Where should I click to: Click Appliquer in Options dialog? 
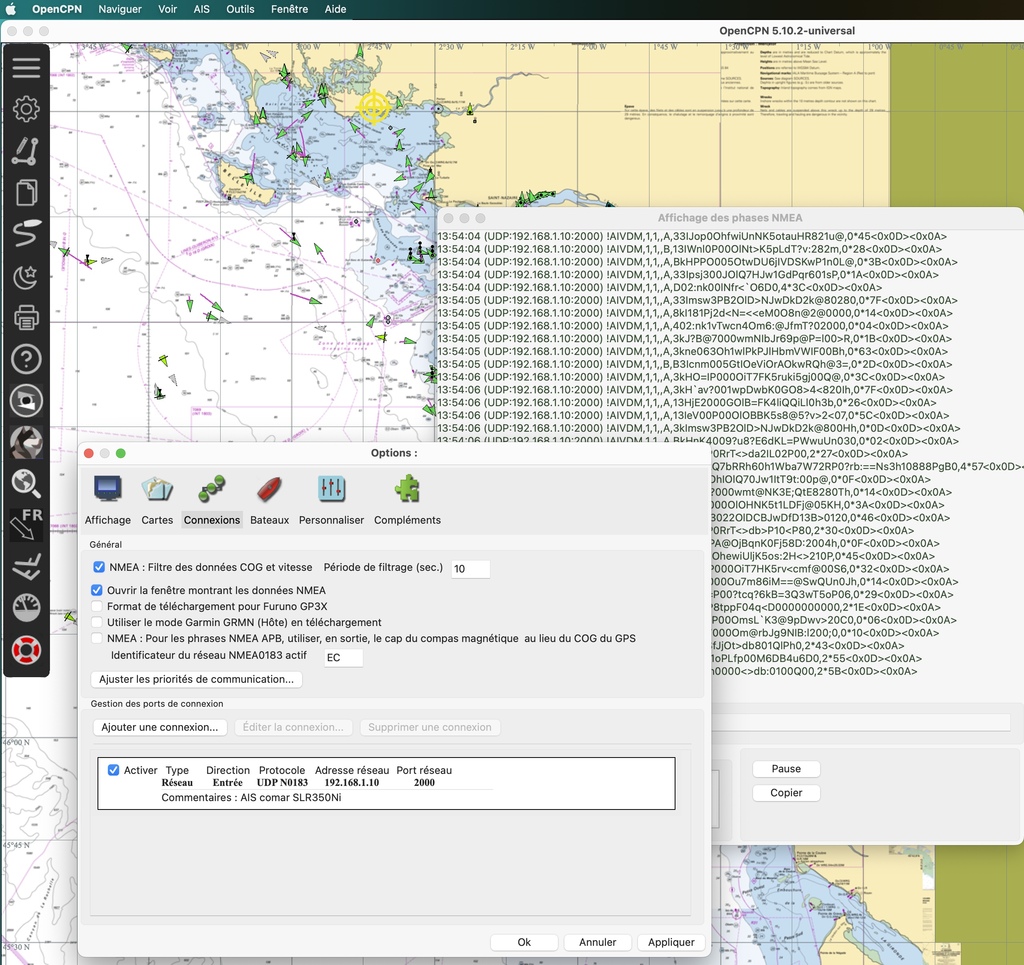point(671,942)
